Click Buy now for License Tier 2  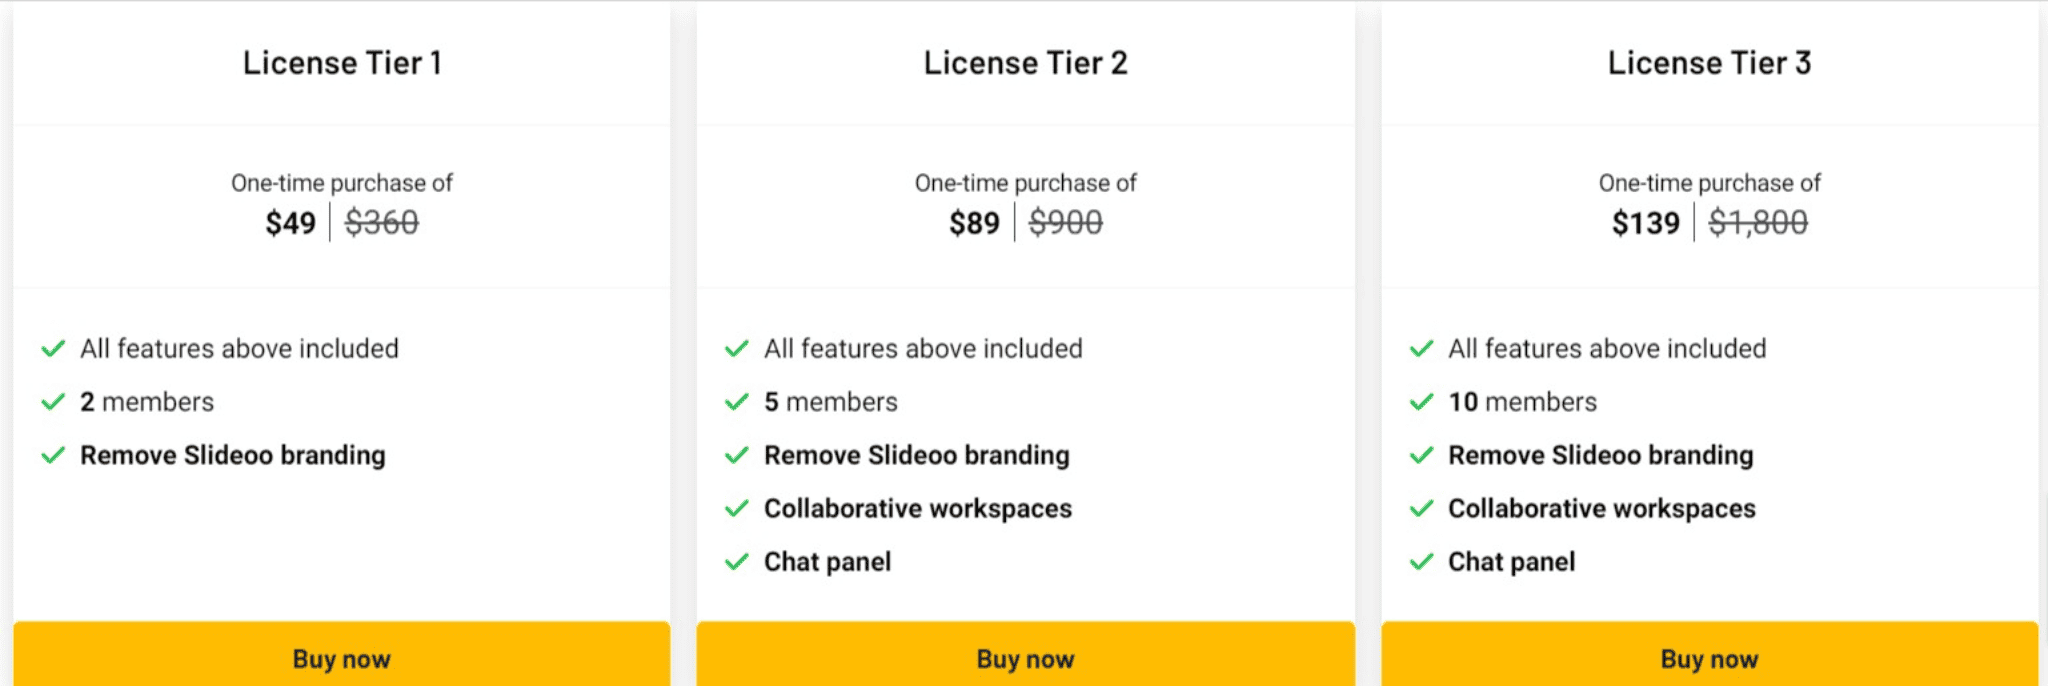point(1025,654)
